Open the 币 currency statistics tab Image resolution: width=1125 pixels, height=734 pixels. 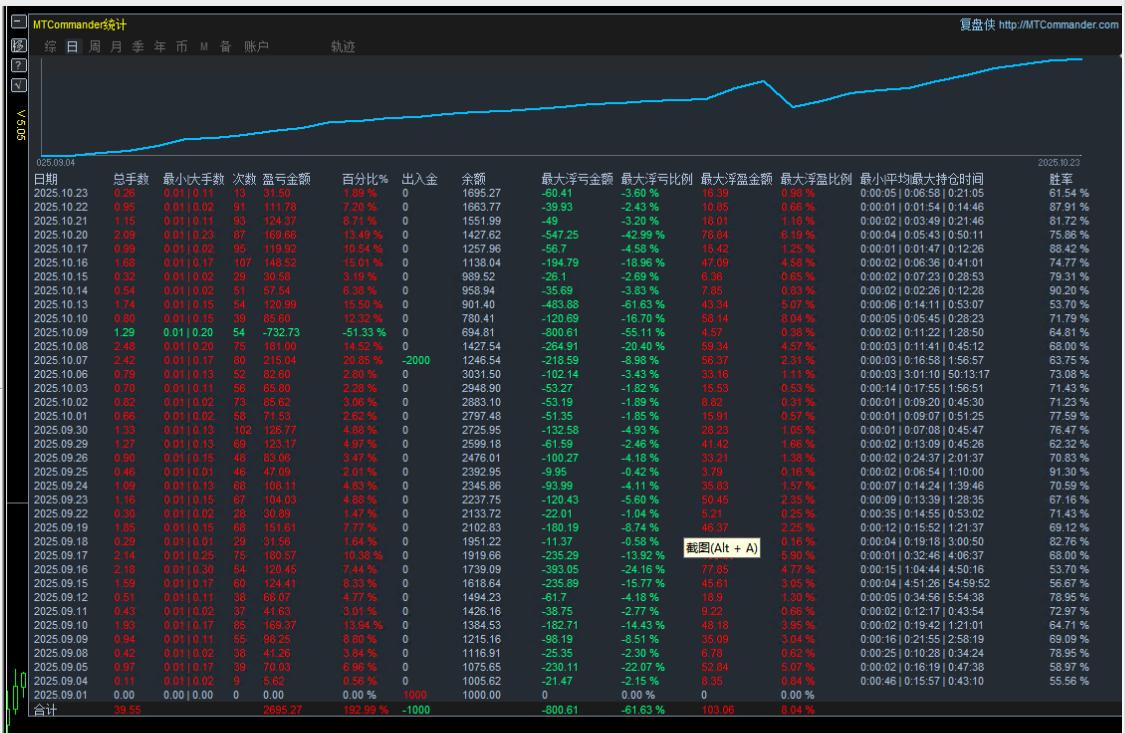pos(182,47)
